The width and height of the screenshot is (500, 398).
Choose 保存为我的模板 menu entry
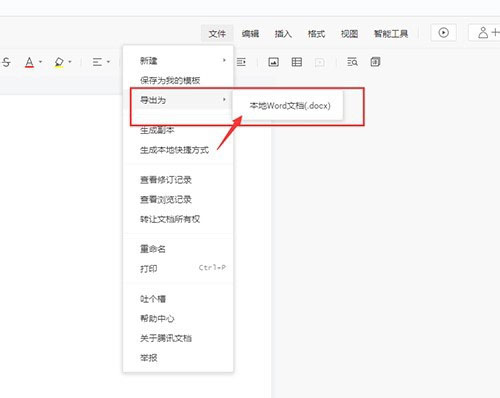point(178,80)
